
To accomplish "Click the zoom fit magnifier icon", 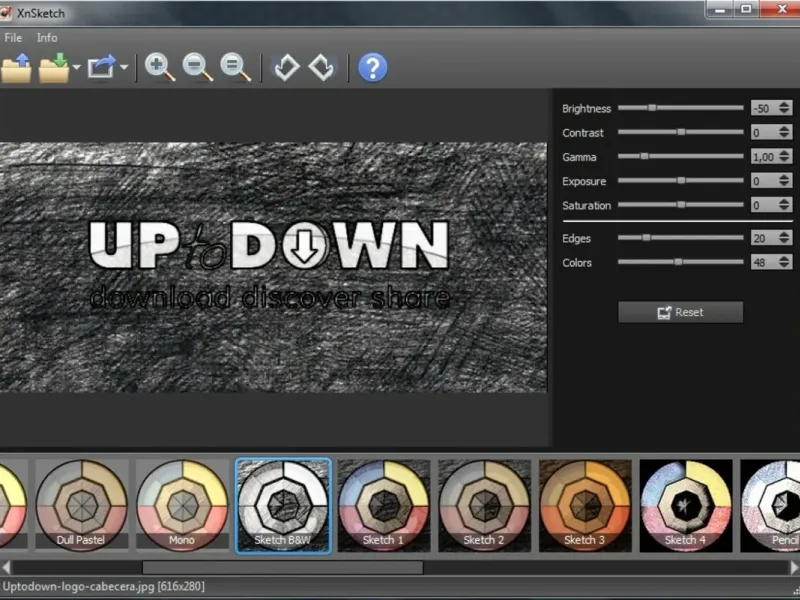I will click(235, 68).
